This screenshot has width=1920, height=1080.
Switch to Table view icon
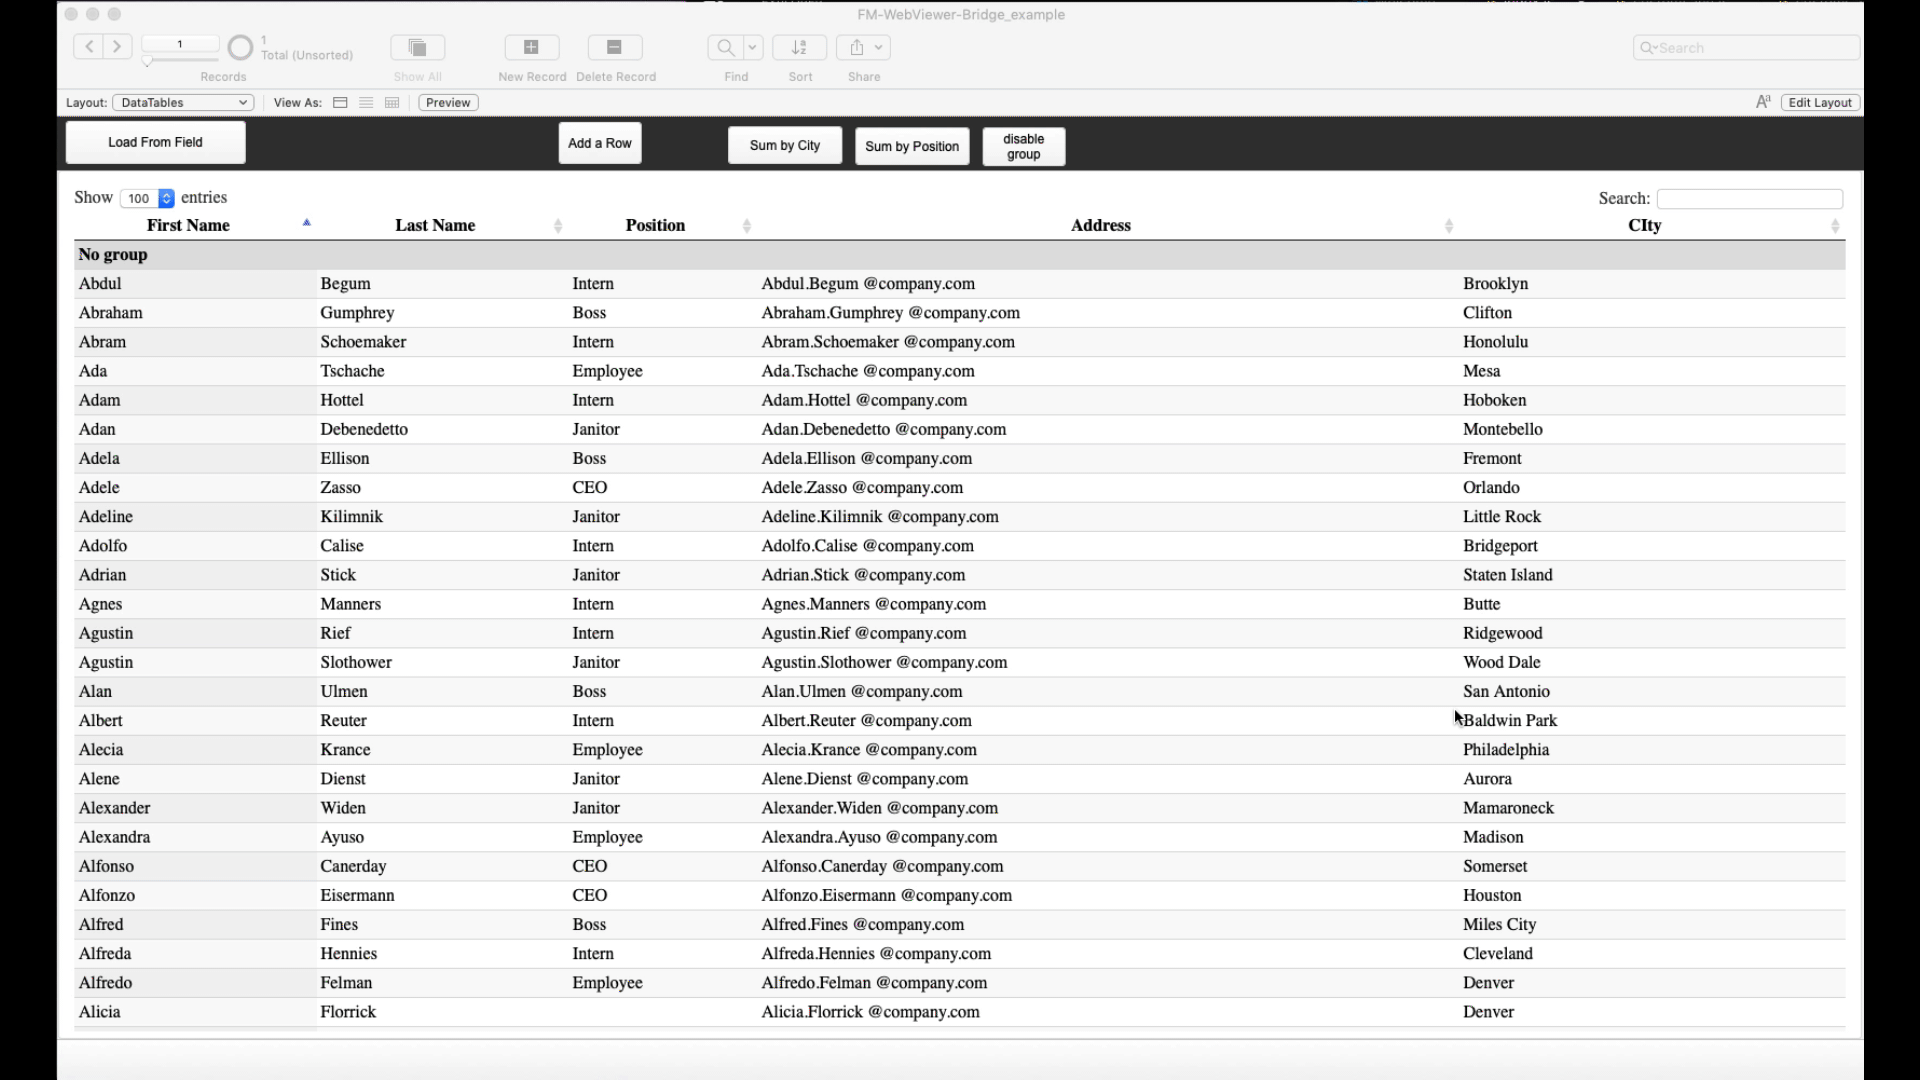coord(392,103)
